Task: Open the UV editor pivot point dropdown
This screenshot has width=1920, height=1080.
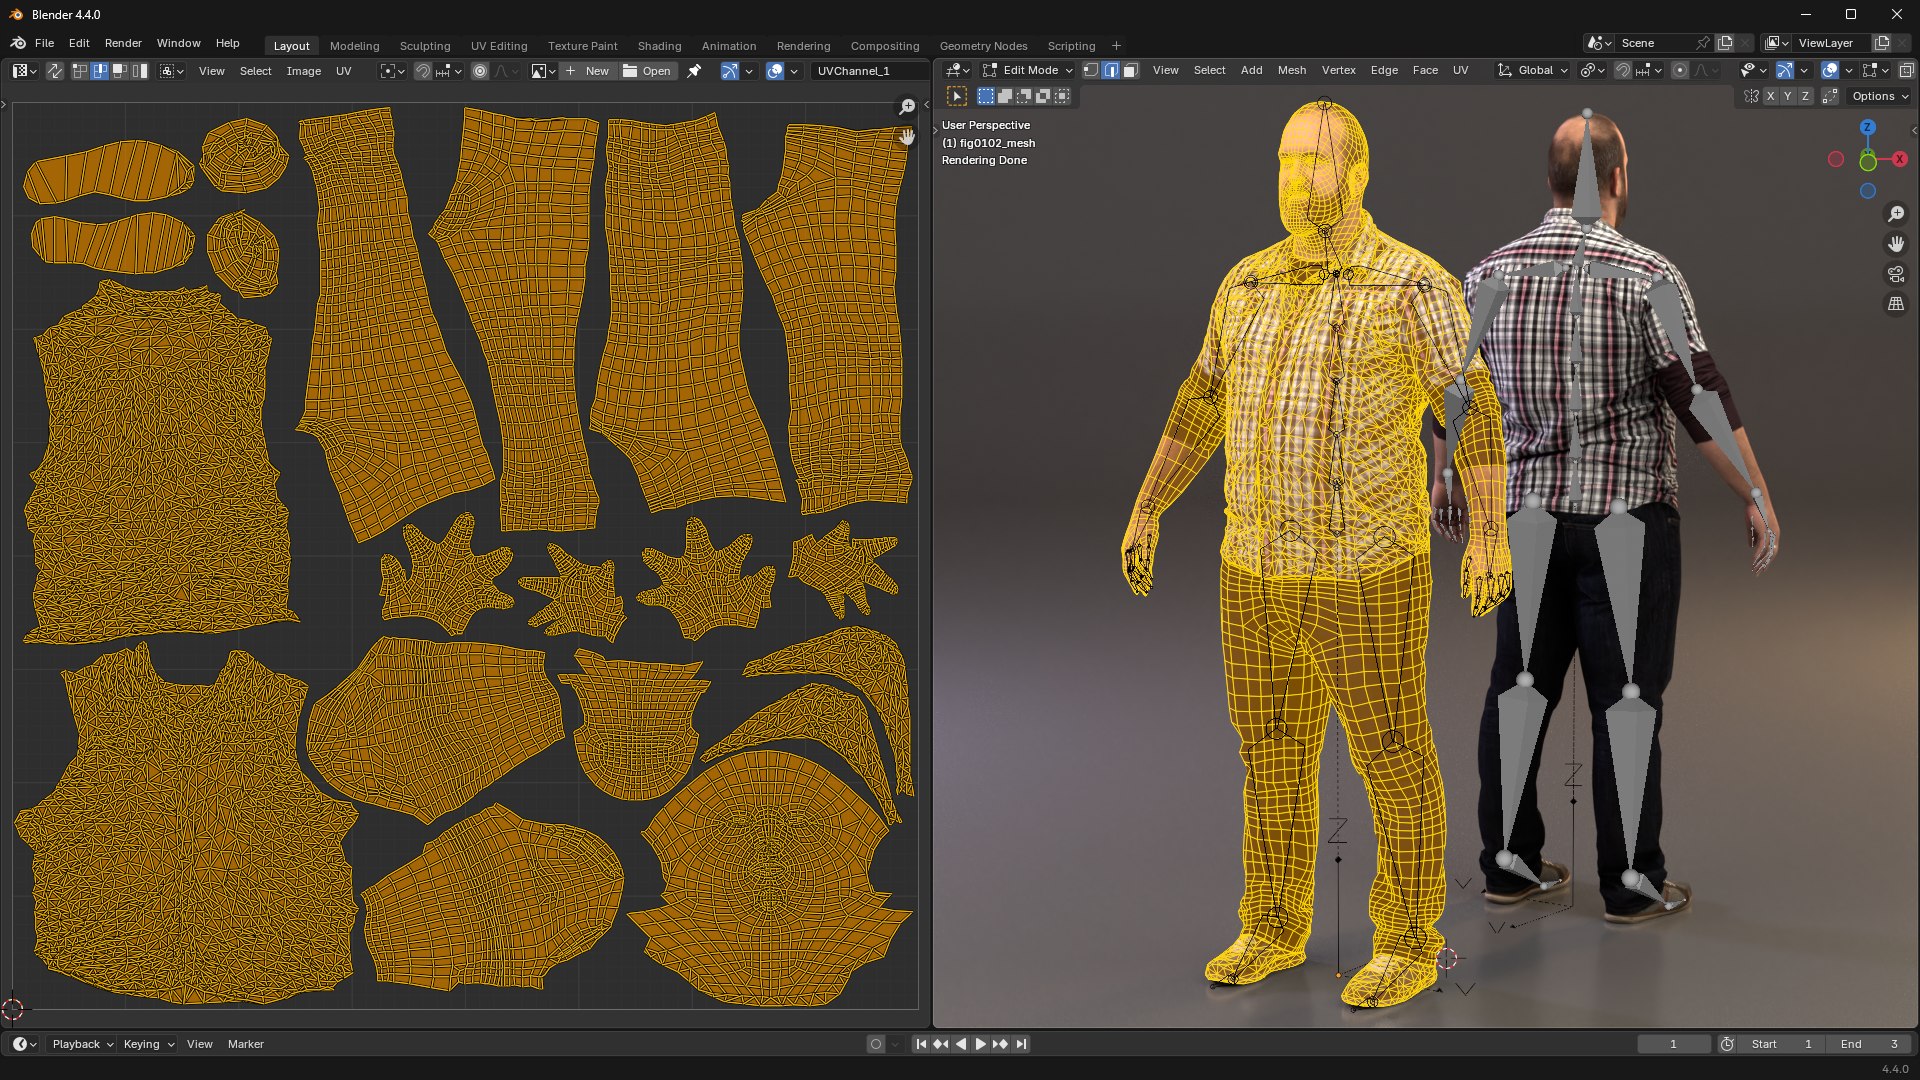Action: tap(392, 71)
